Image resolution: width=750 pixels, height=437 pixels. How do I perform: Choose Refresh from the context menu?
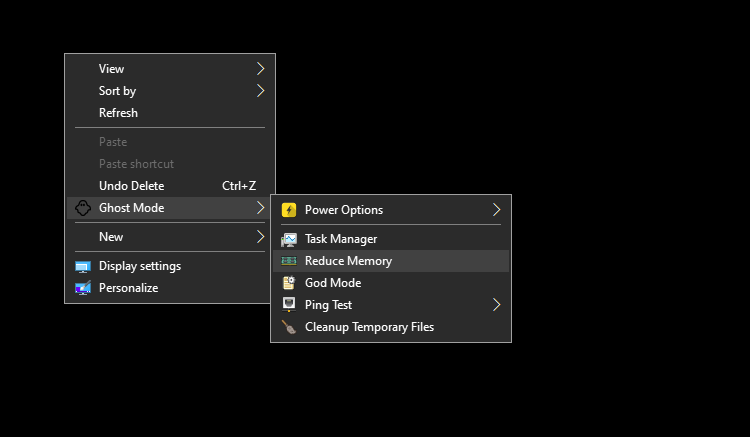click(x=118, y=113)
